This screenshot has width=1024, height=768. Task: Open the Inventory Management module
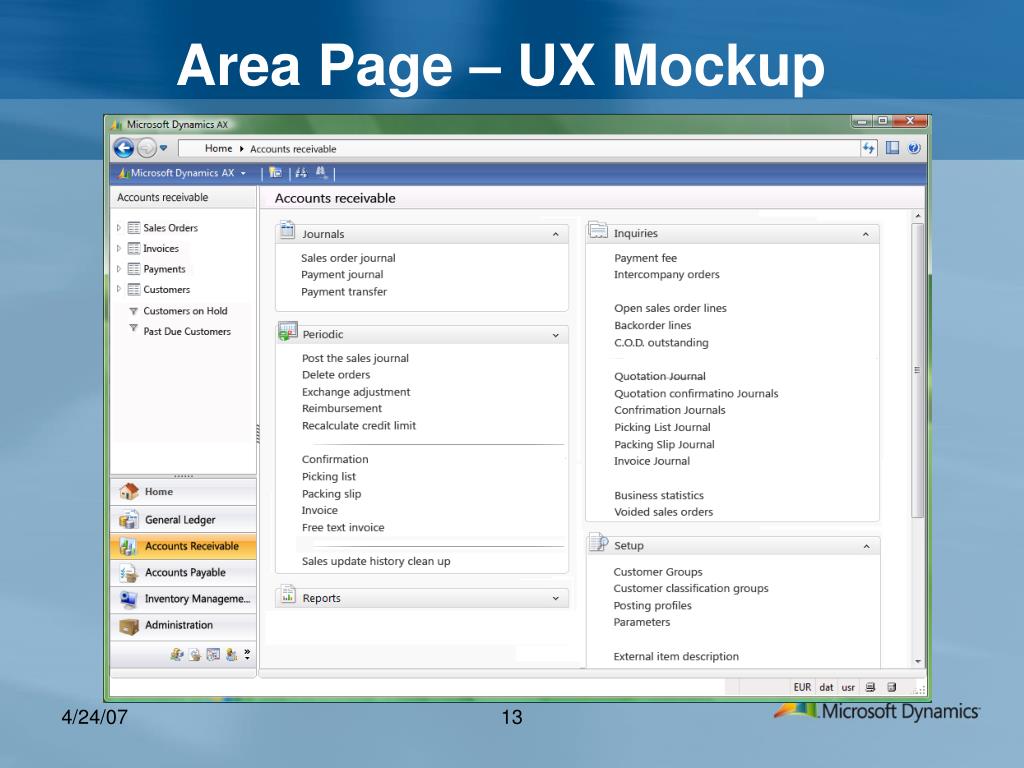[184, 598]
